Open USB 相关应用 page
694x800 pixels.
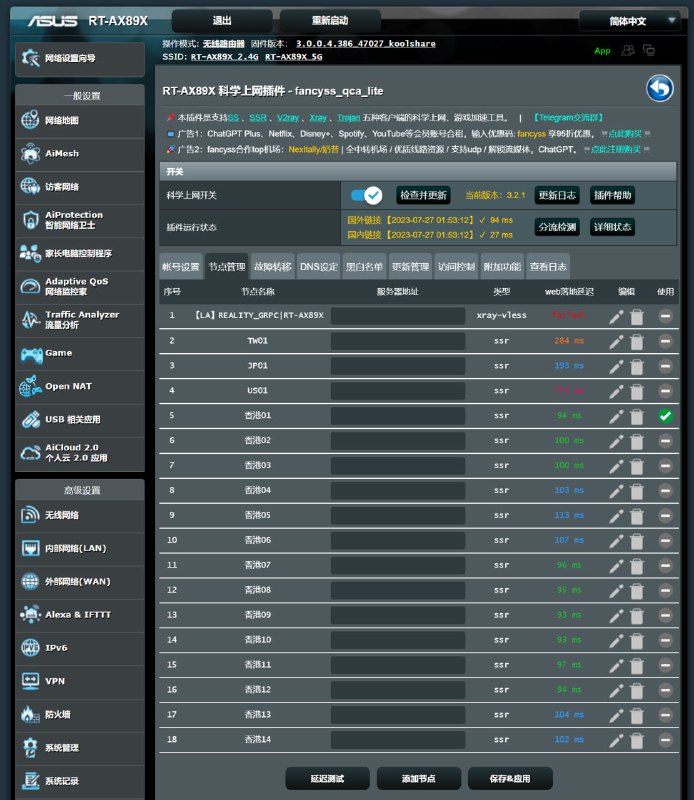[x=80, y=419]
